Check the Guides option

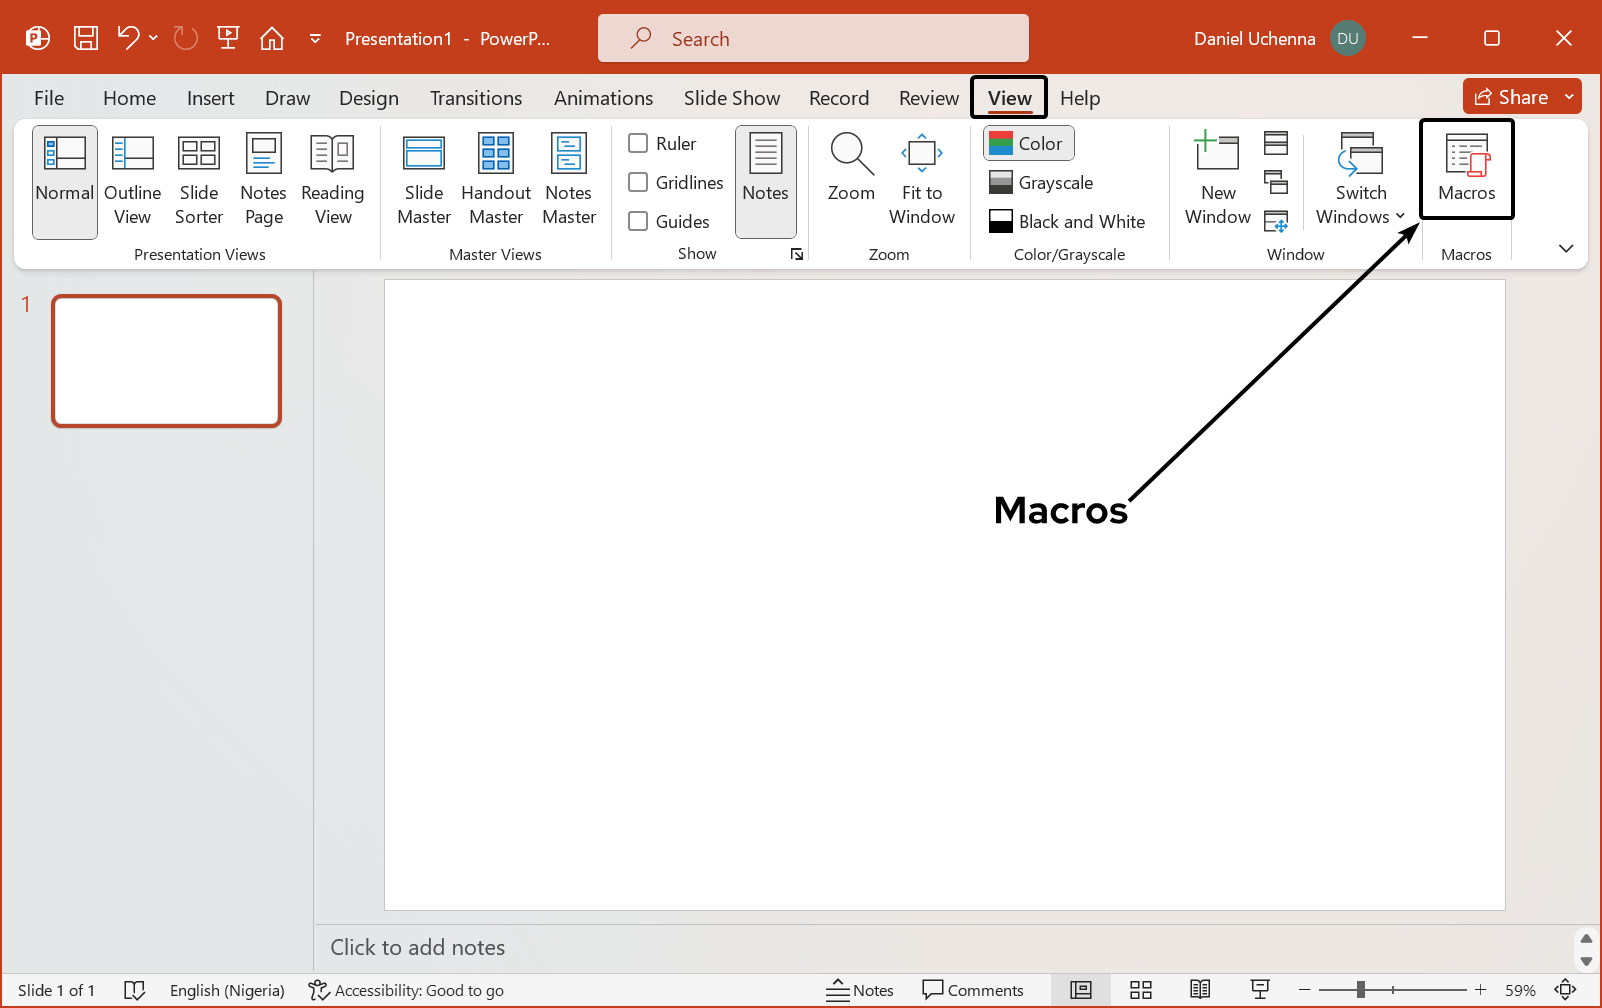638,221
